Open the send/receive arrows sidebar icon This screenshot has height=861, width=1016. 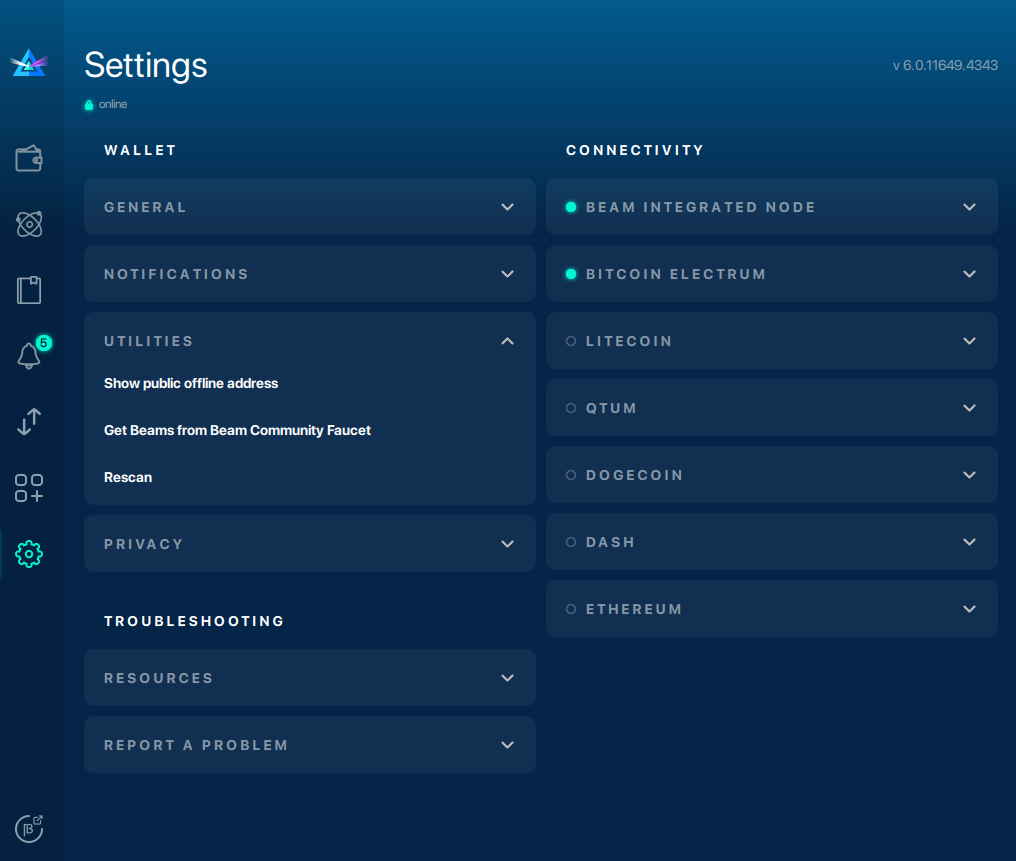[29, 422]
